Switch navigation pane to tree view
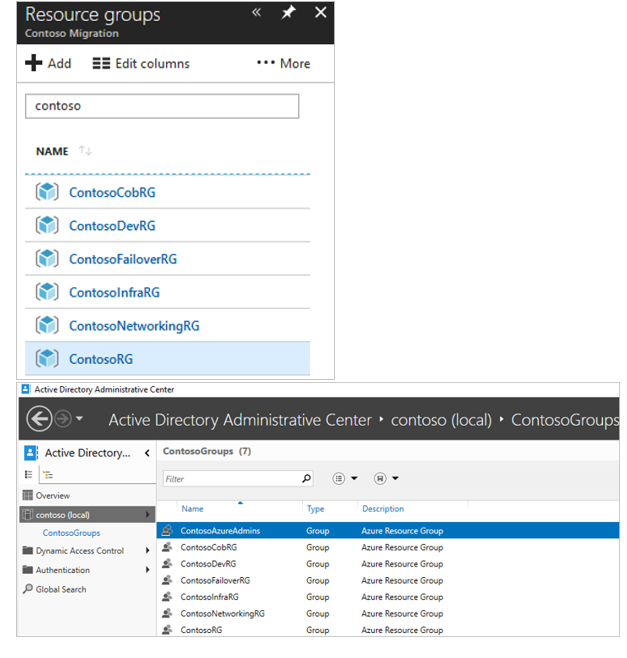The width and height of the screenshot is (627, 658). (48, 475)
